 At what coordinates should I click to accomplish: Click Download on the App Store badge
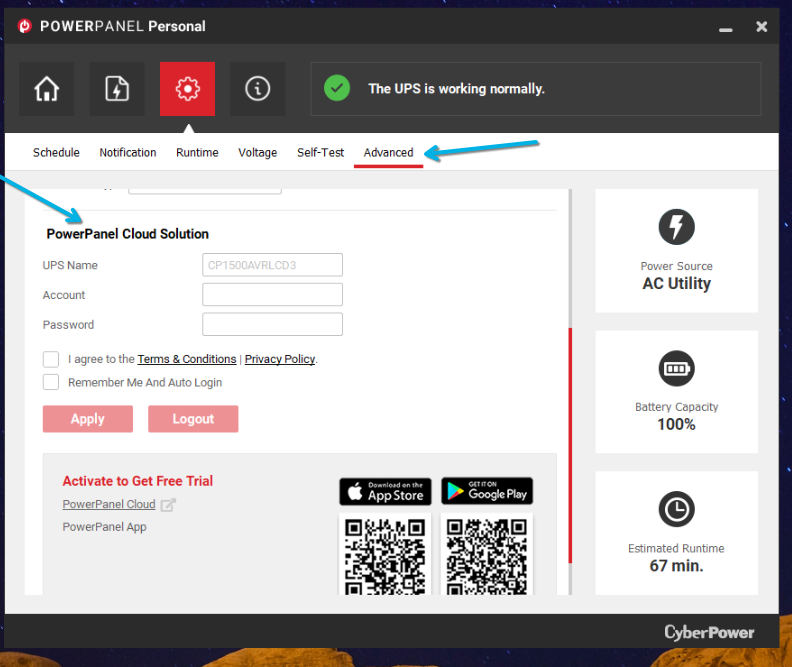385,491
